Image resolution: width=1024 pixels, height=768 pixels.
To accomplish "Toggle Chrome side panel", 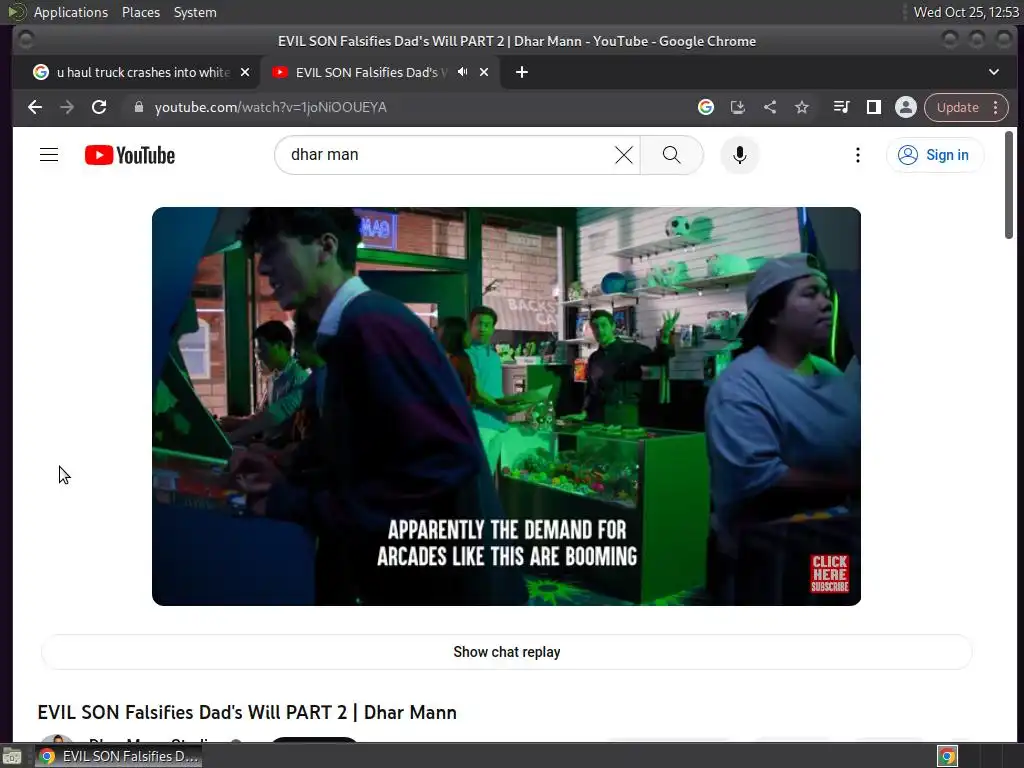I will [x=874, y=107].
